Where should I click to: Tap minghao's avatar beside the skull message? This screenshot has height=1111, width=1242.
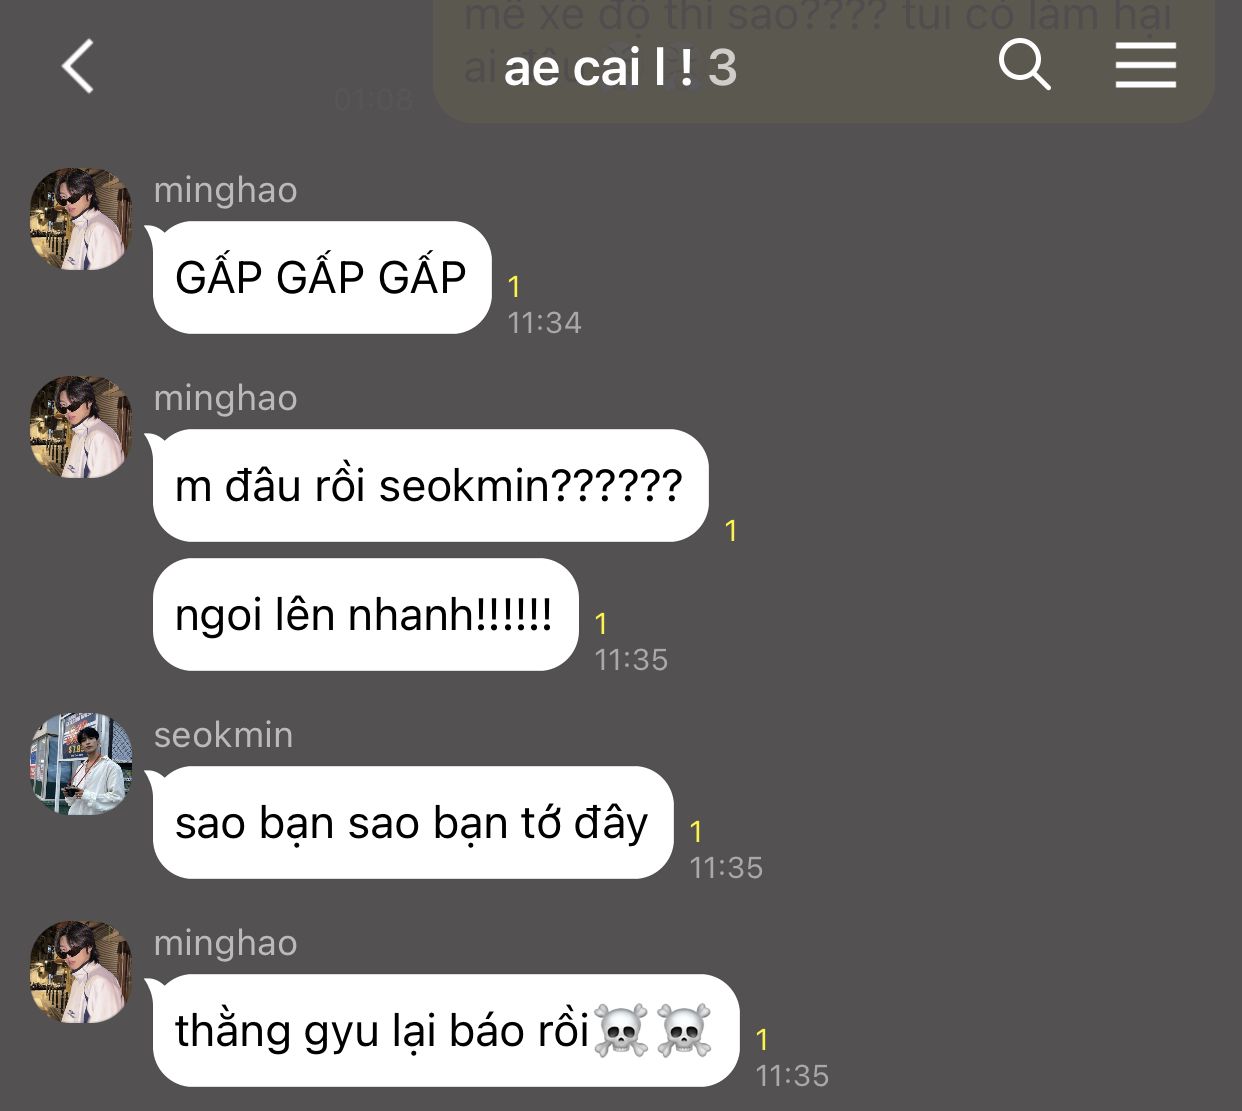pos(81,972)
